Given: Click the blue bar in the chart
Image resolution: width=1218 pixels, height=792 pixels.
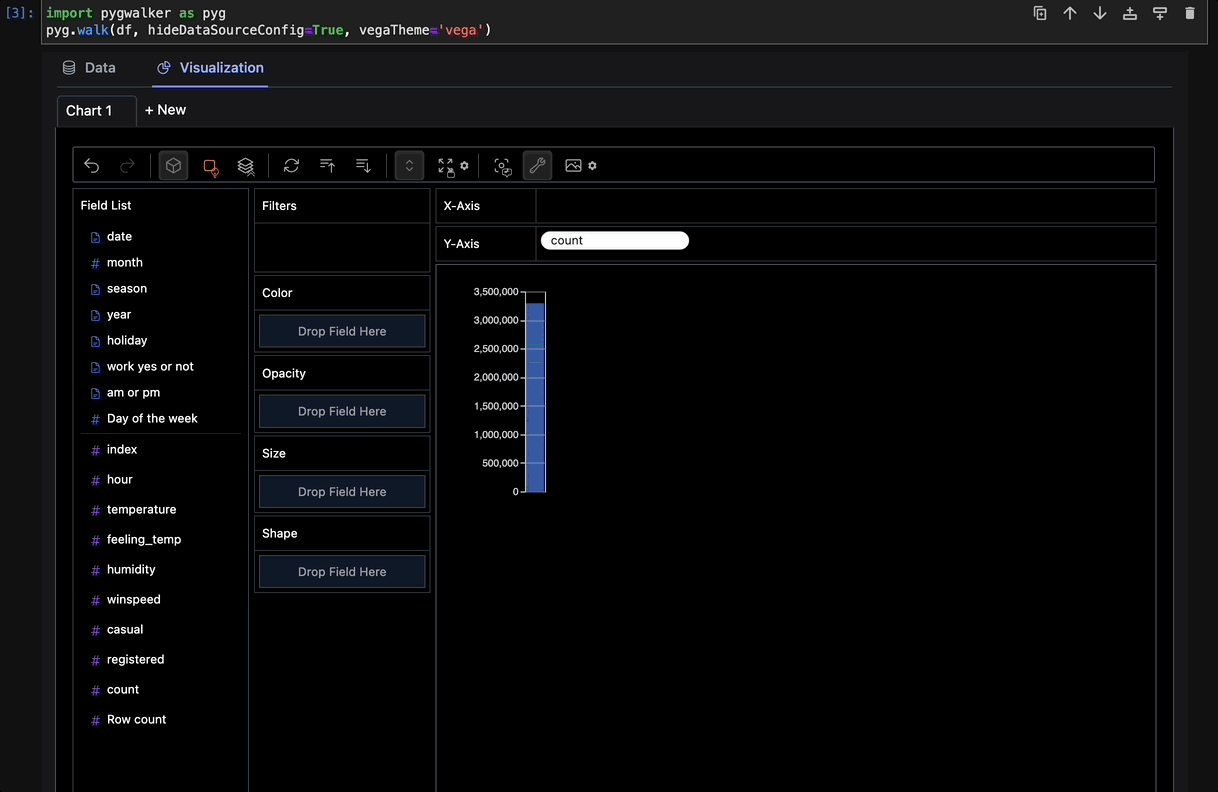Looking at the screenshot, I should (x=536, y=397).
